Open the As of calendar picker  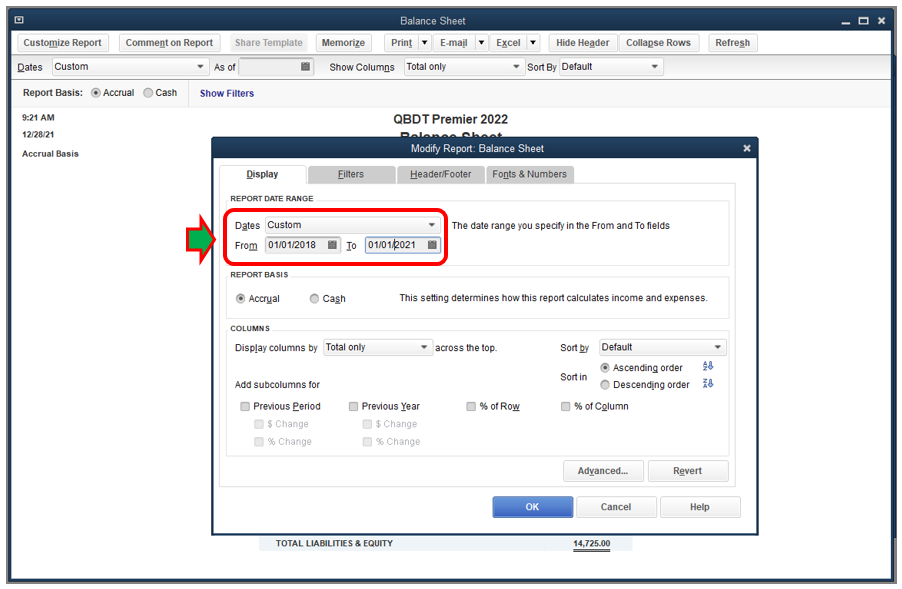click(x=305, y=67)
